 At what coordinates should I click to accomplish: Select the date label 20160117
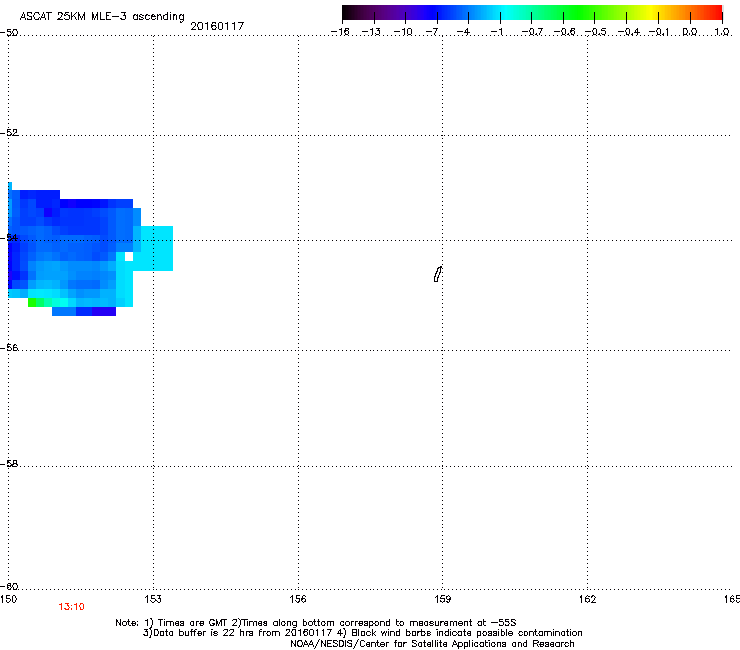(x=217, y=26)
